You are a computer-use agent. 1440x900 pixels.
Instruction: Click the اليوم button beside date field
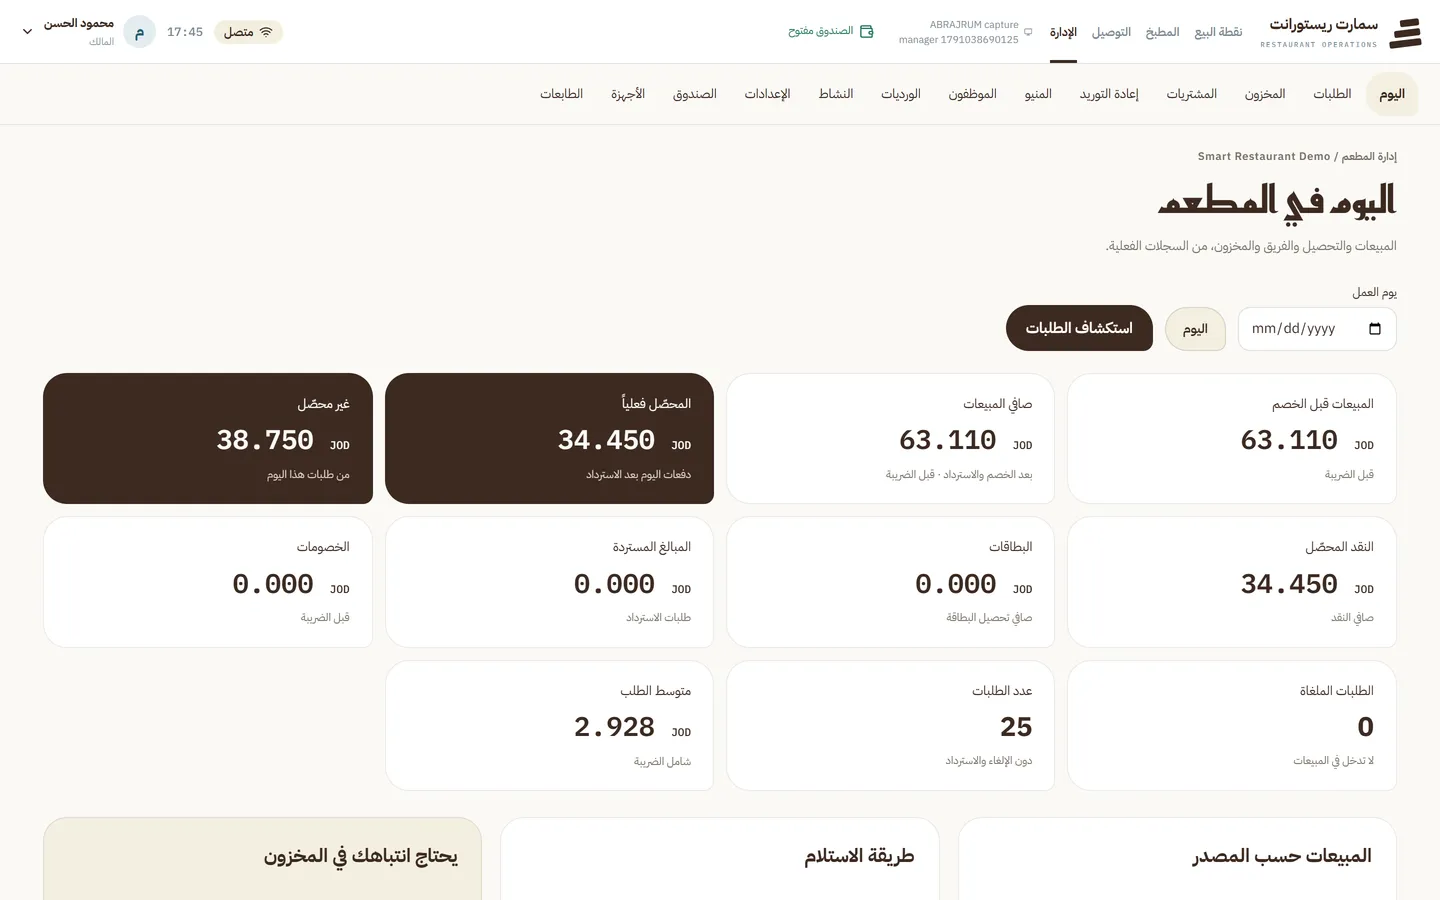point(1195,329)
